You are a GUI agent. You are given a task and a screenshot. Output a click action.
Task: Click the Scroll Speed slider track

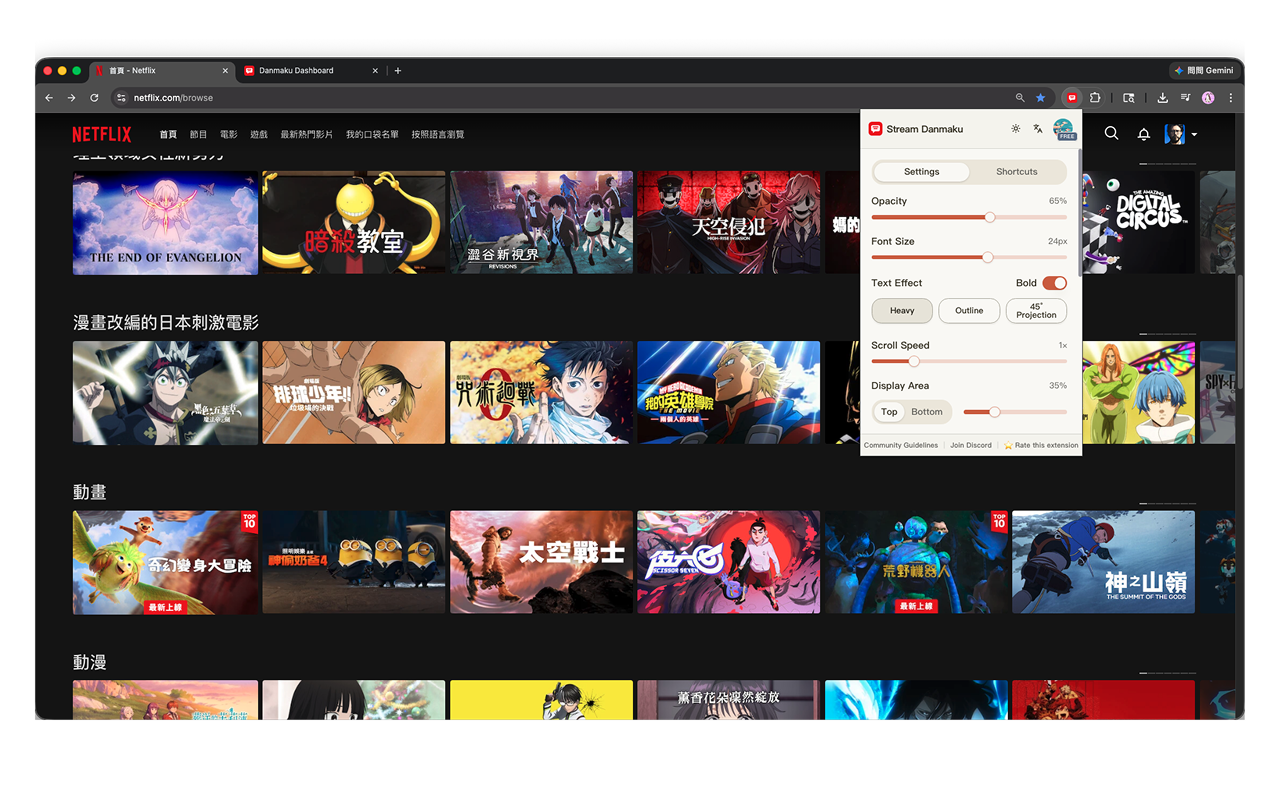point(969,361)
